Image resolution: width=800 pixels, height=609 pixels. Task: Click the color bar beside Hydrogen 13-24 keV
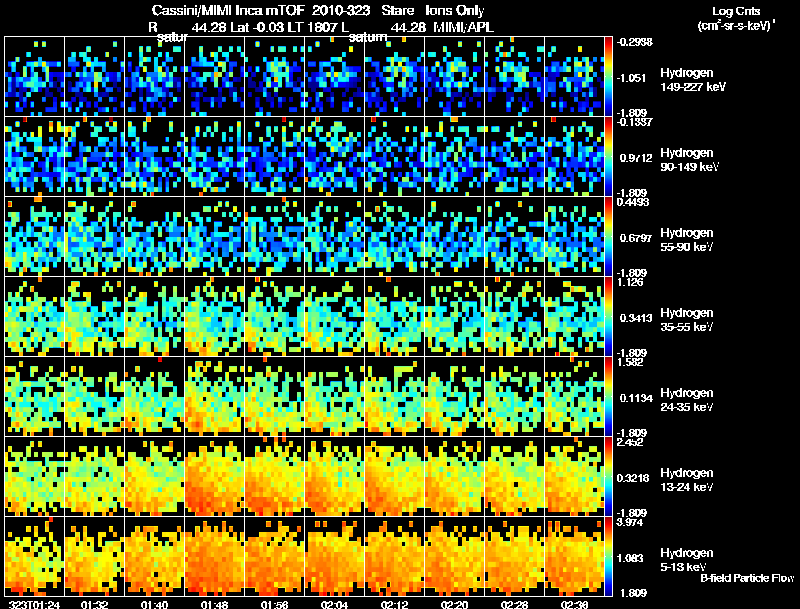point(608,477)
